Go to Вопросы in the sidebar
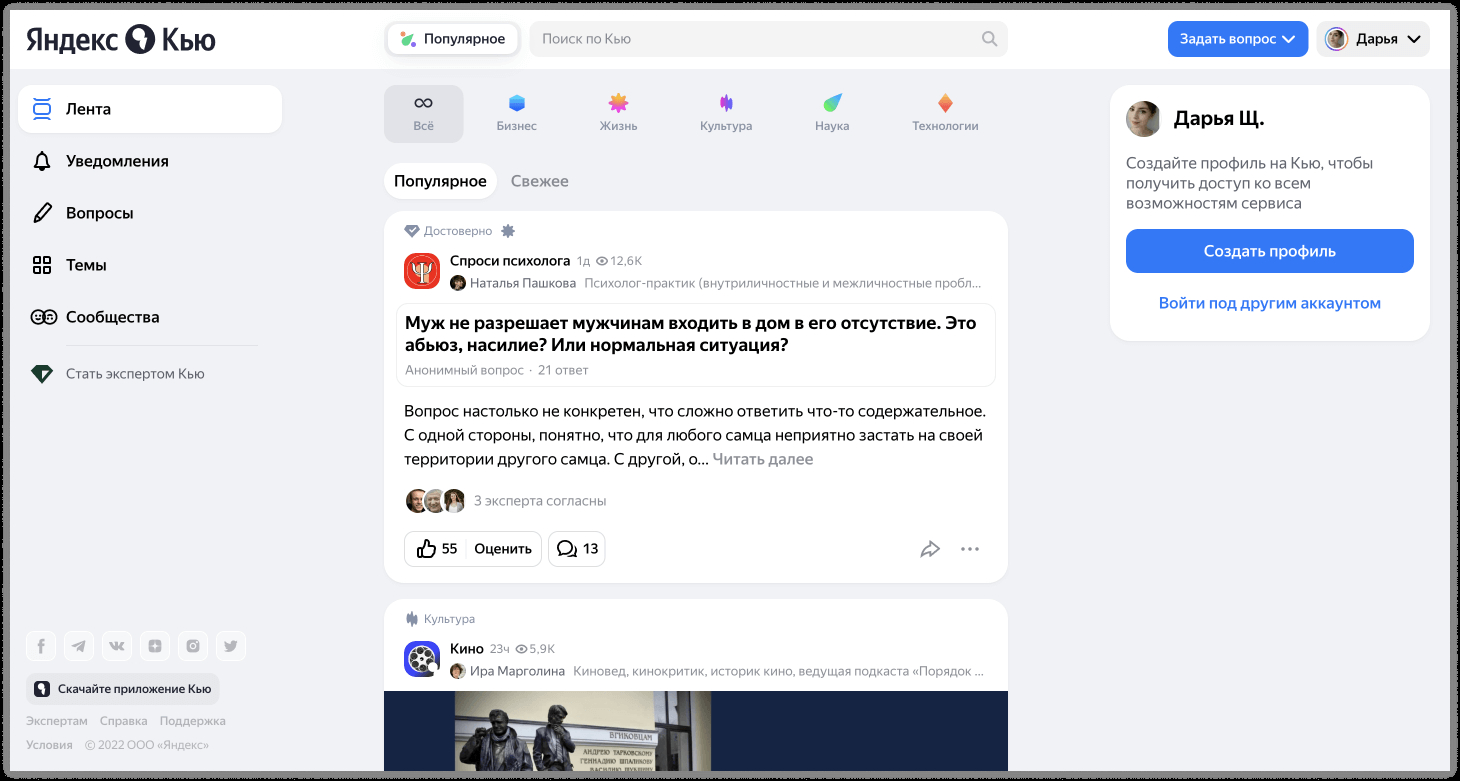The height and width of the screenshot is (781, 1460). (150, 213)
